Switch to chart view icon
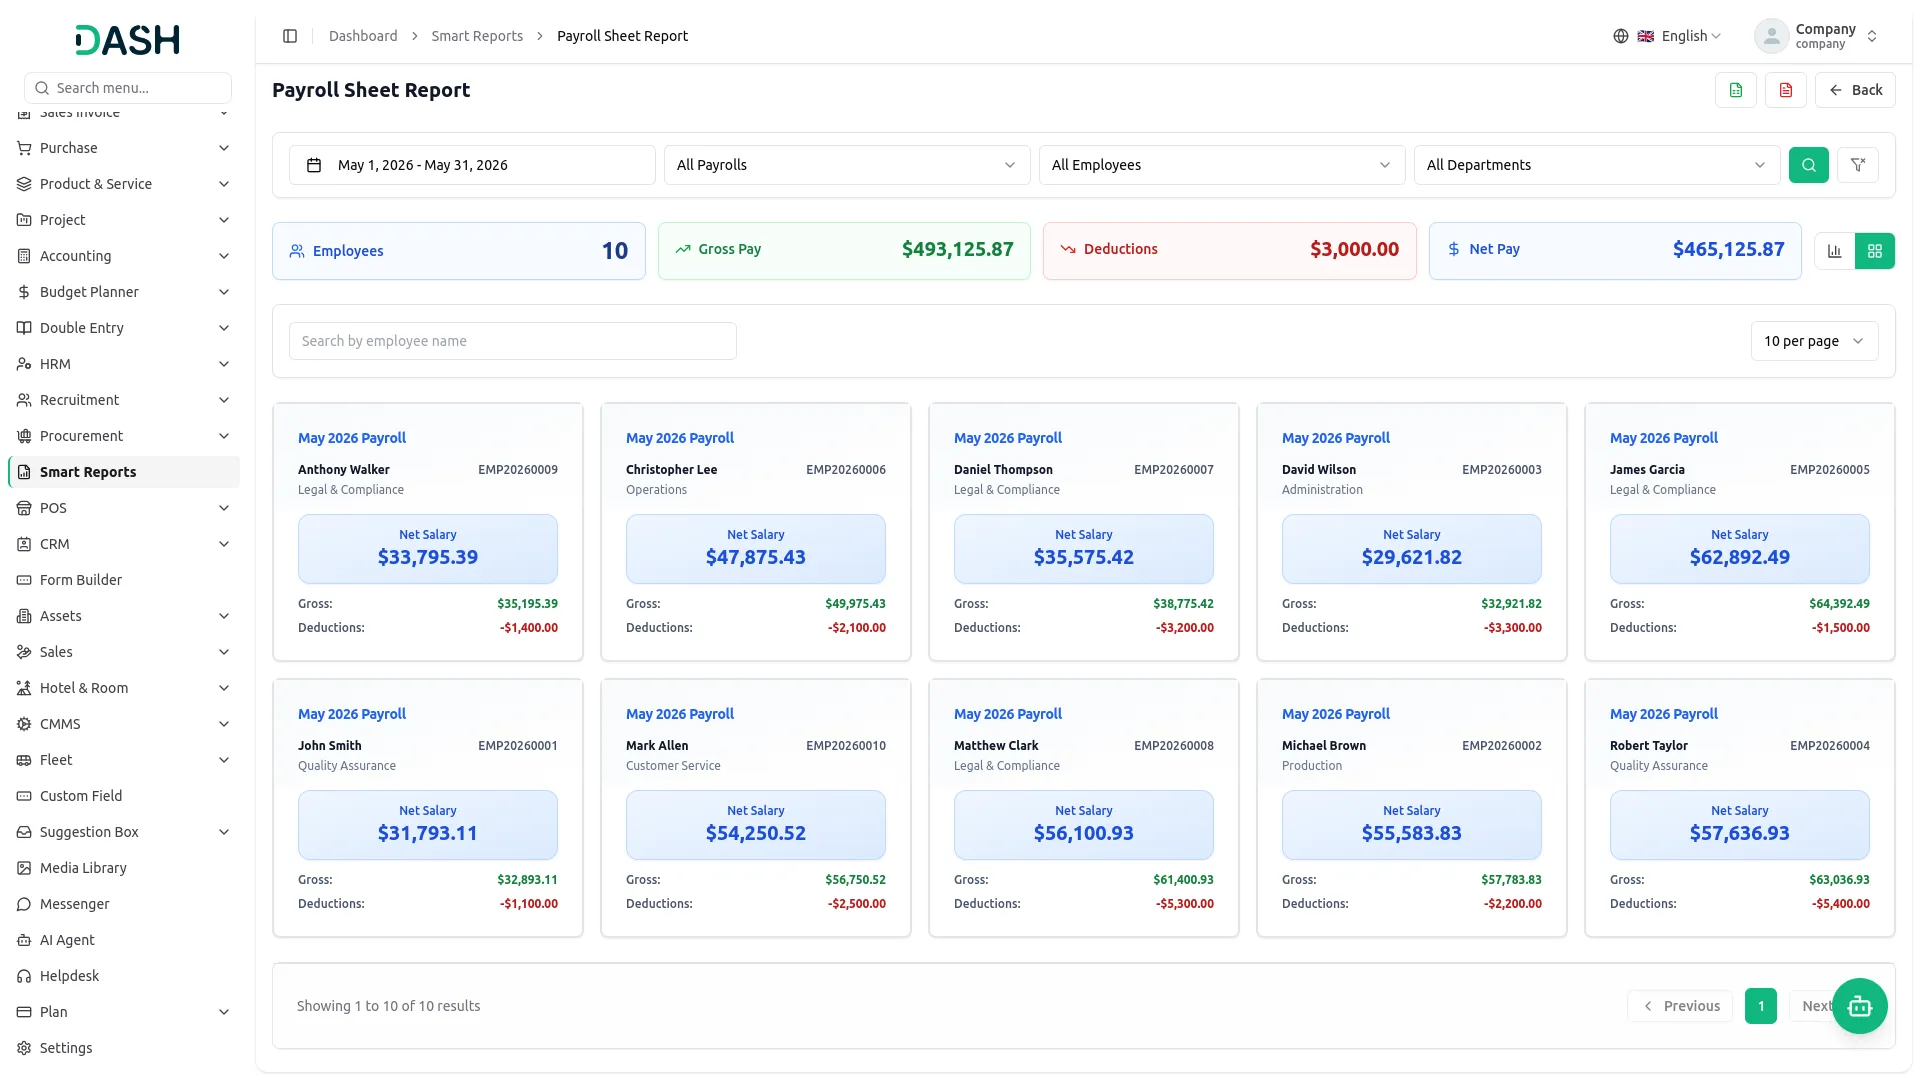This screenshot has height=1080, width=1920. click(x=1835, y=251)
